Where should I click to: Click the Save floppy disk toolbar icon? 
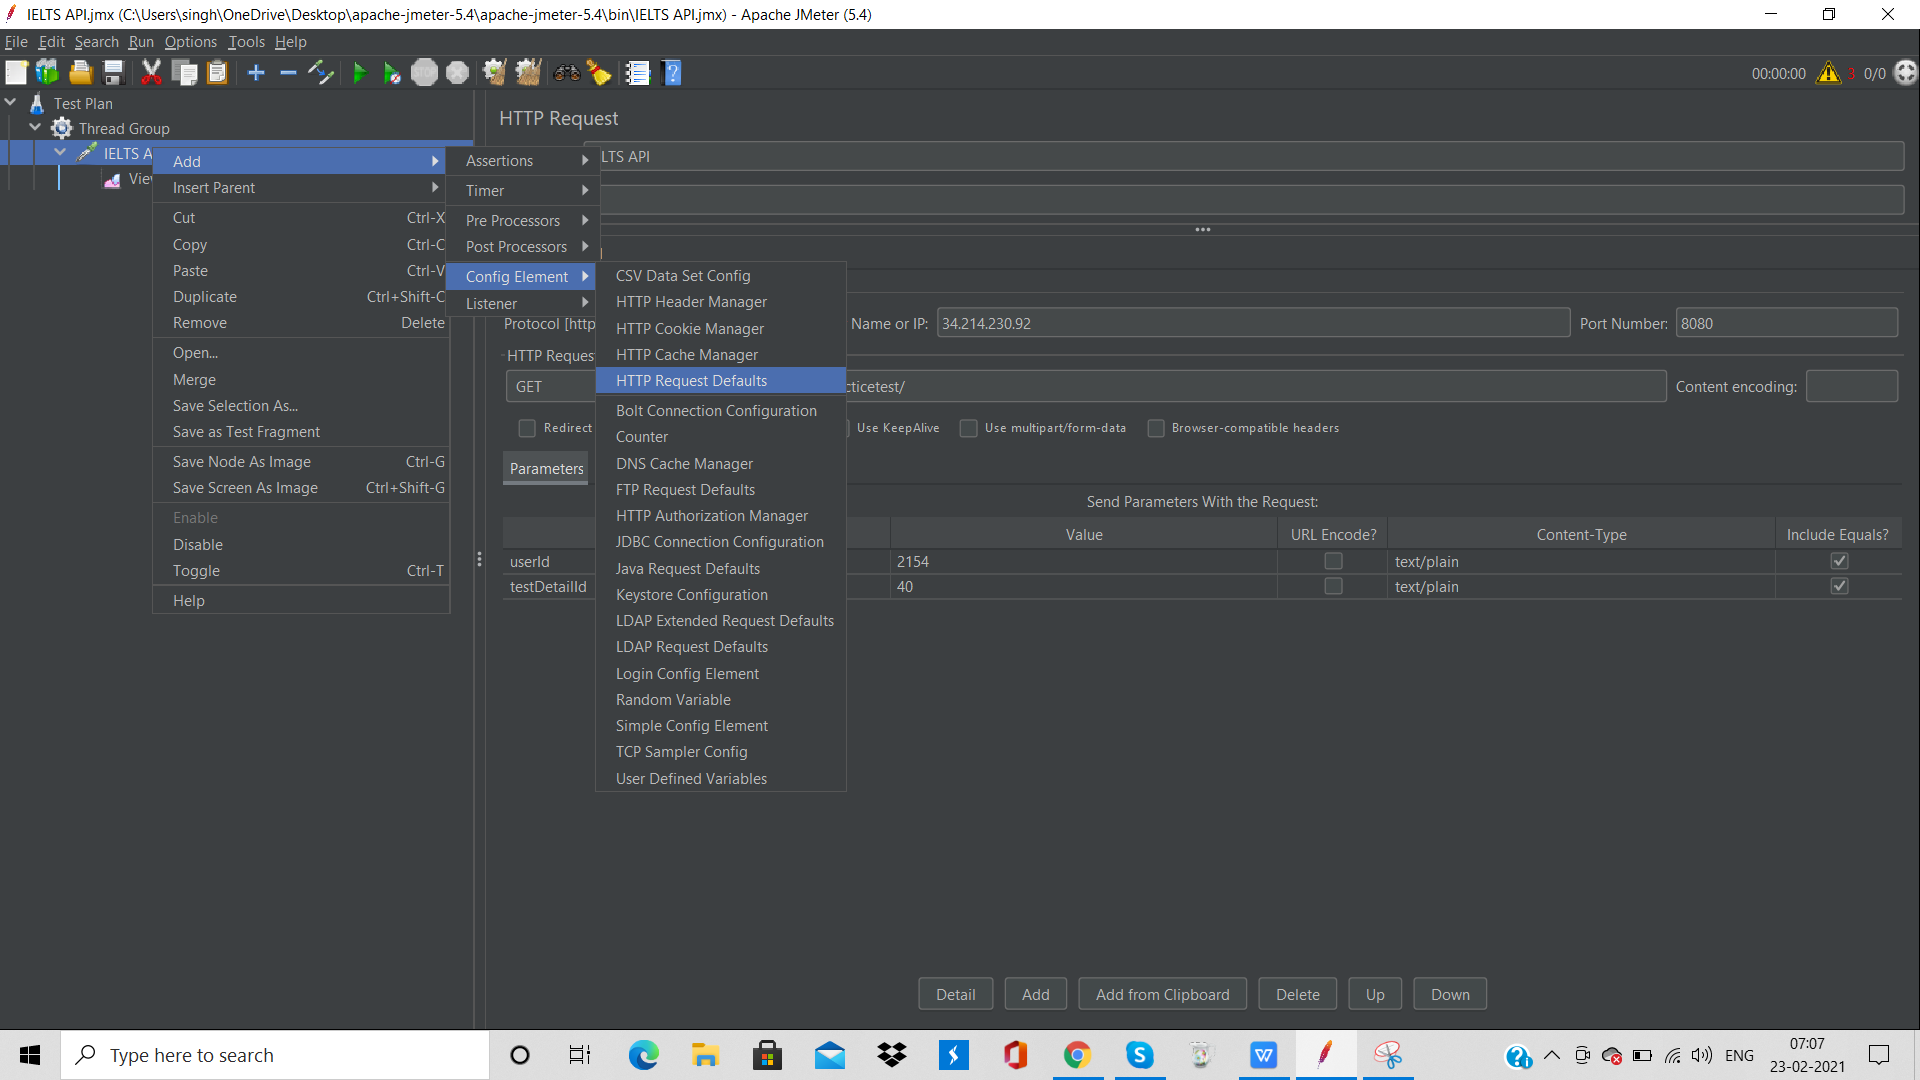(113, 73)
